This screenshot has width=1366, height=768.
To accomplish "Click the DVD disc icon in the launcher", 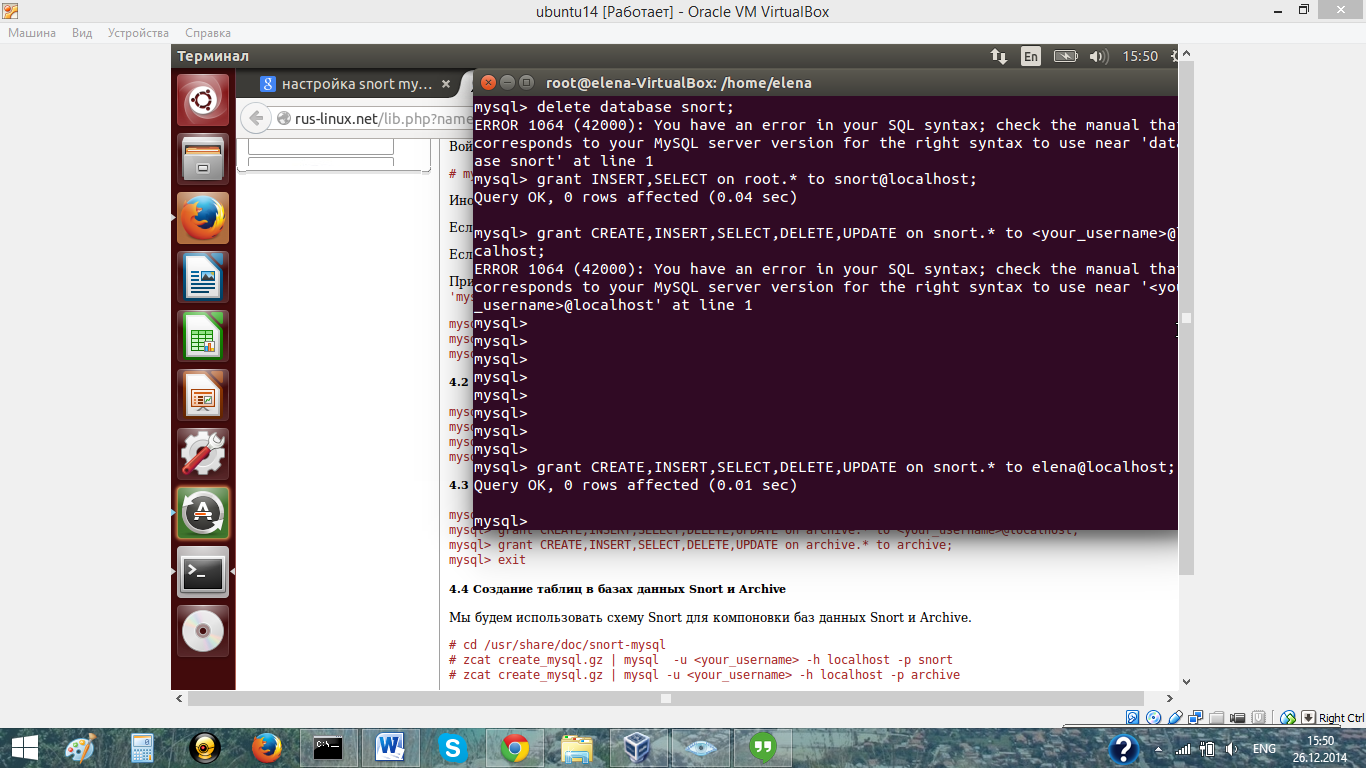I will (203, 631).
